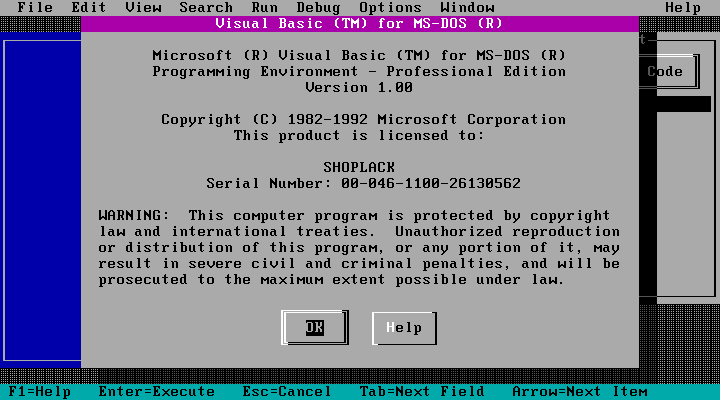Click Arrow=Next Item in the status bar
720x400 pixels.
(579, 392)
